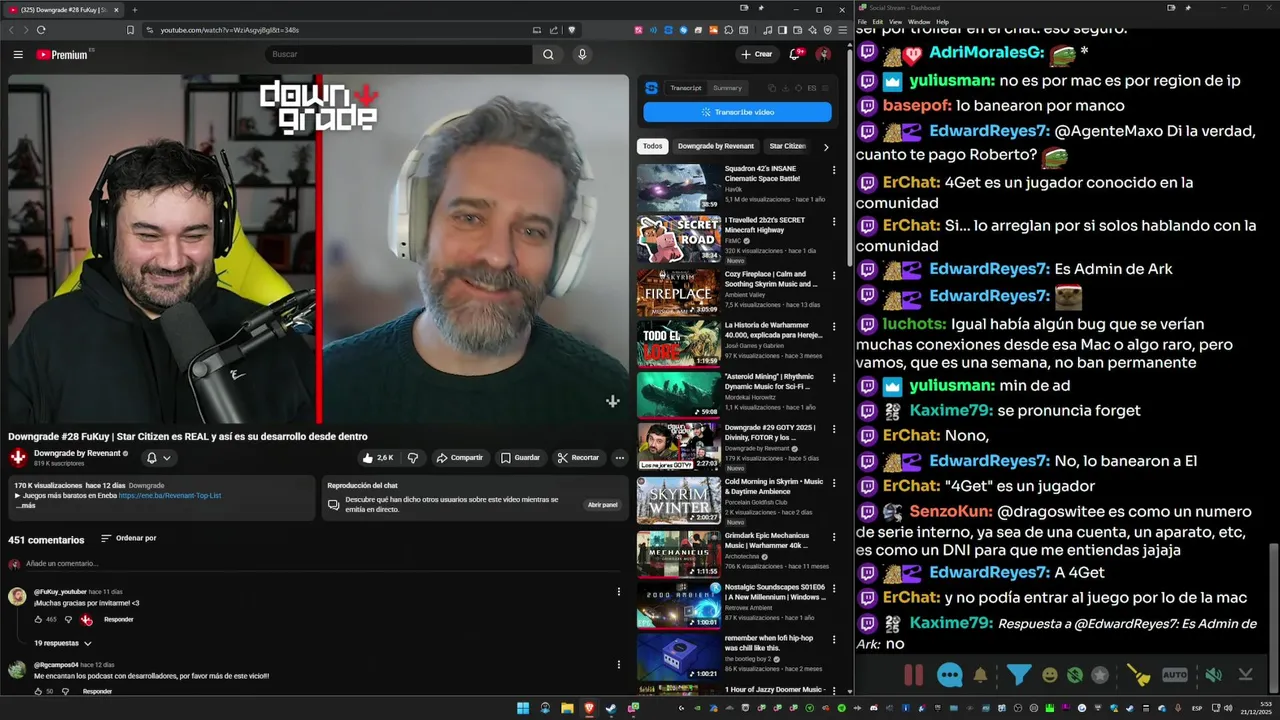Open the Edit menu in Social Stream
This screenshot has width=1280, height=720.
[x=877, y=21]
